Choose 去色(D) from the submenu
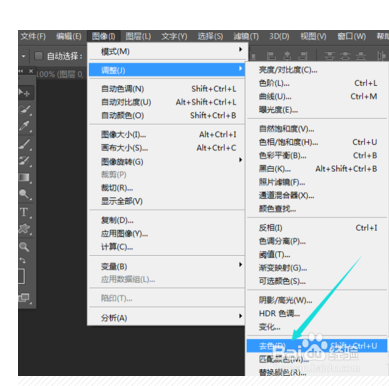 (x=317, y=346)
